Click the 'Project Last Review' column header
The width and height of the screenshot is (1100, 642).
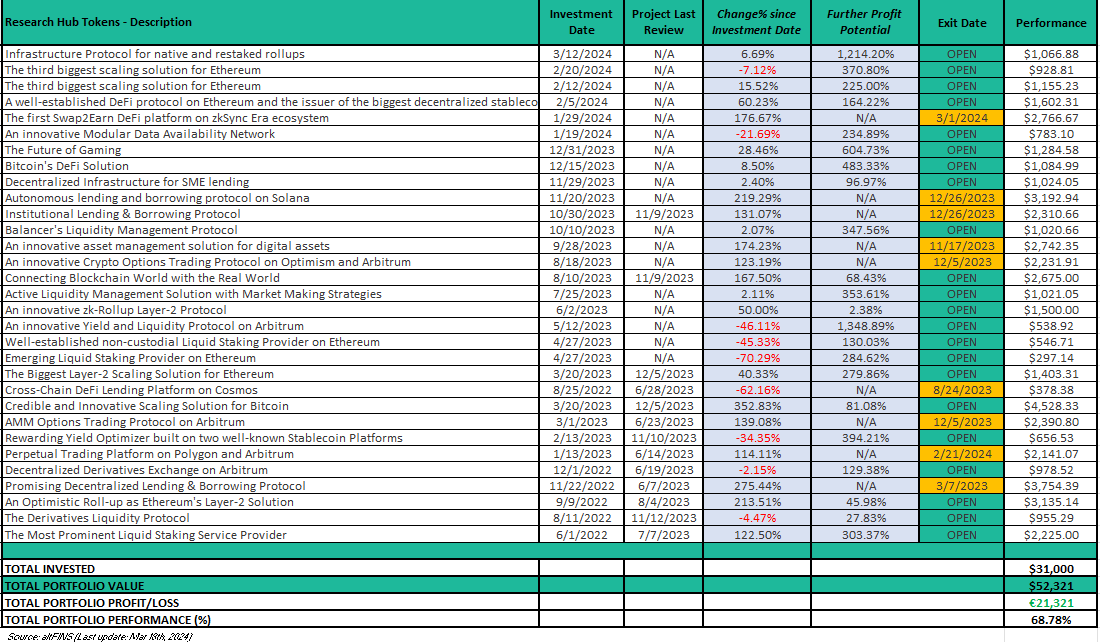tap(663, 22)
